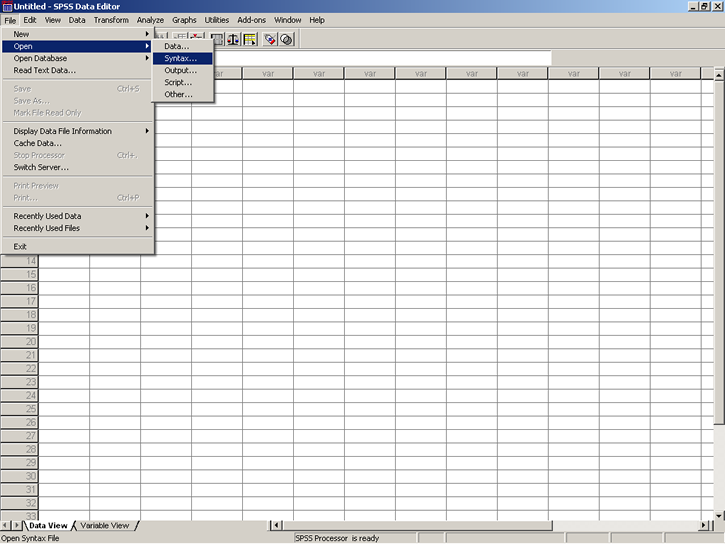This screenshot has width=725, height=544.
Task: Click the Use Sets toolbar icon
Action: [286, 39]
